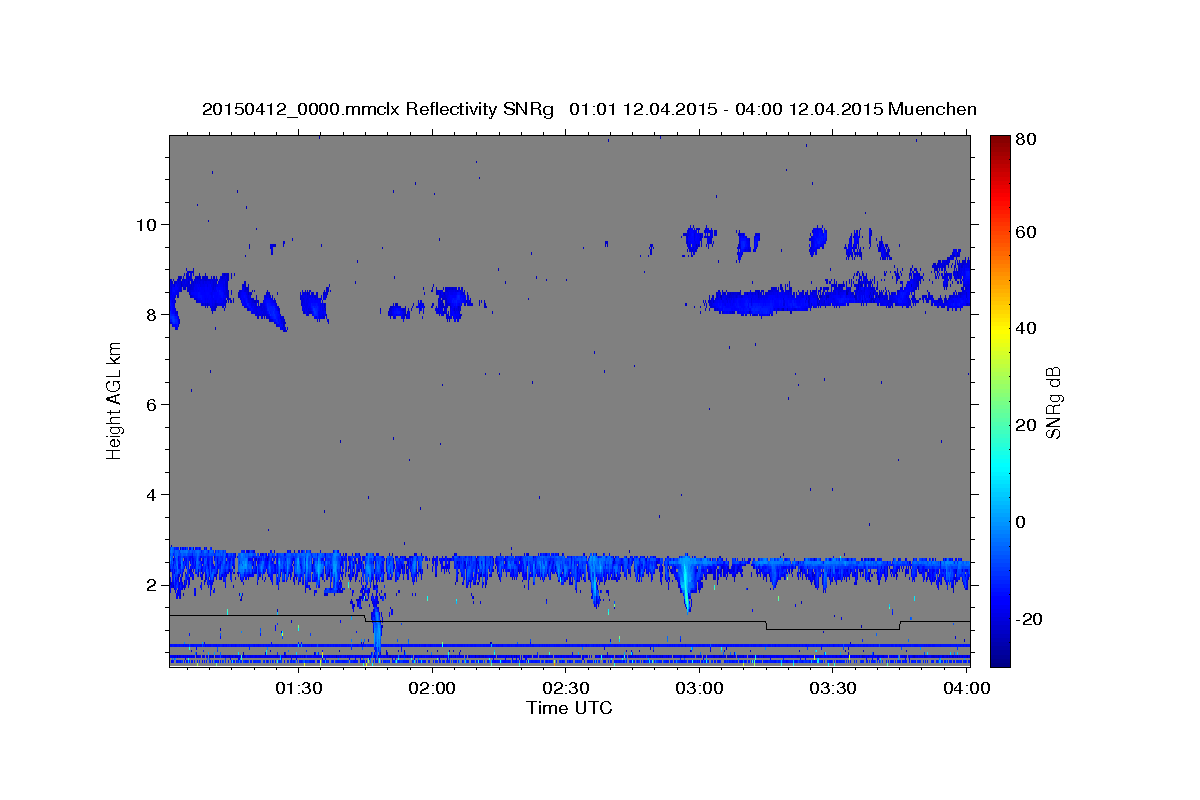Click the 02:30 time tick label
This screenshot has height=800, width=1200.
pos(567,688)
